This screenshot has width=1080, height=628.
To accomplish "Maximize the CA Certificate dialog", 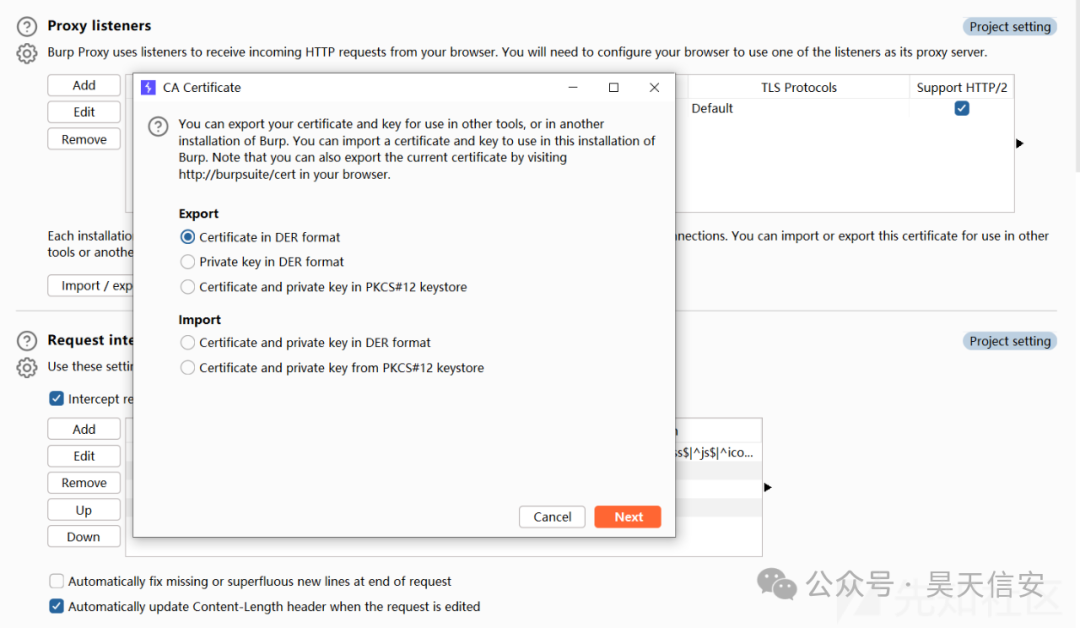I will click(x=613, y=87).
